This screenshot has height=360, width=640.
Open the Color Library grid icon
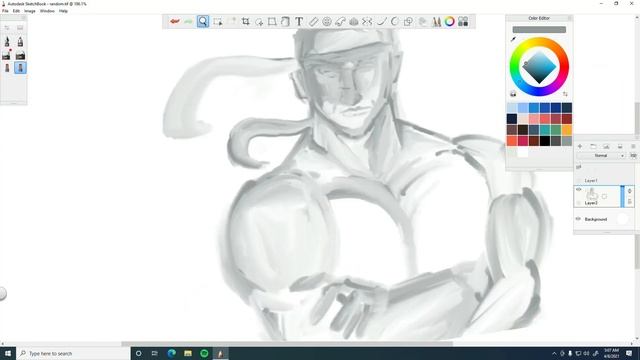(x=463, y=22)
